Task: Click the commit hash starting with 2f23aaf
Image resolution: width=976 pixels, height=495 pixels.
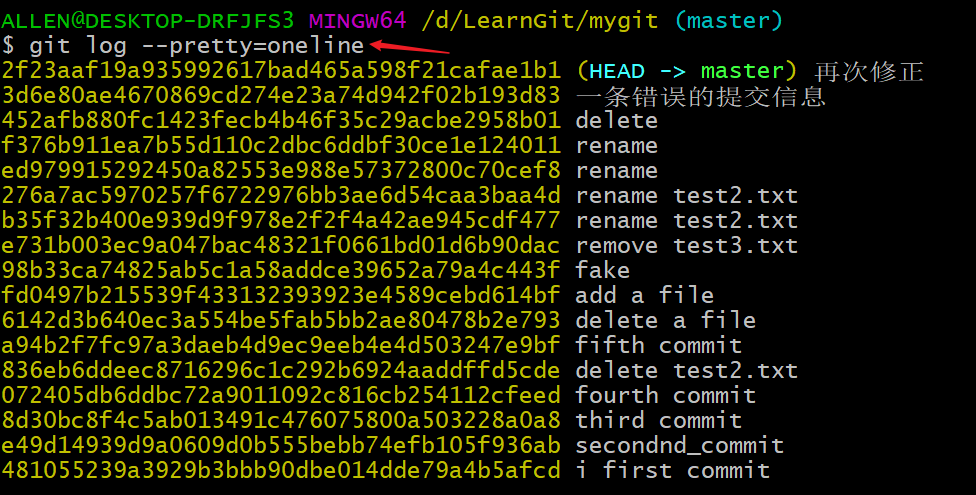Action: (x=281, y=71)
